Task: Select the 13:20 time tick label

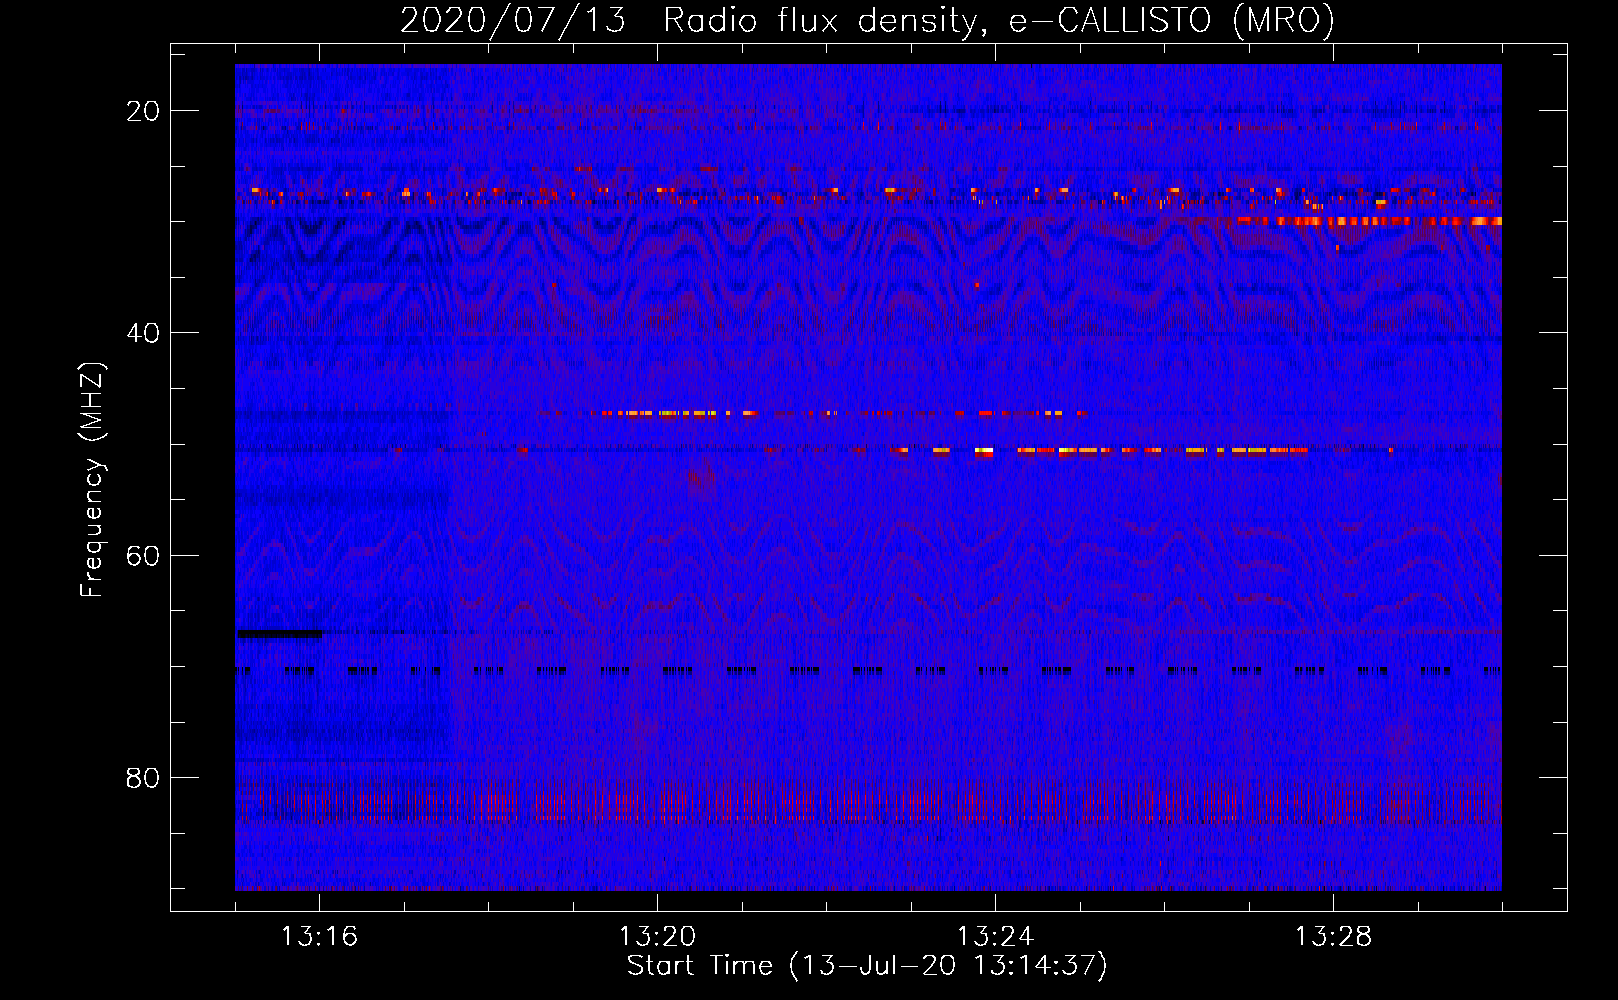Action: pyautogui.click(x=657, y=937)
